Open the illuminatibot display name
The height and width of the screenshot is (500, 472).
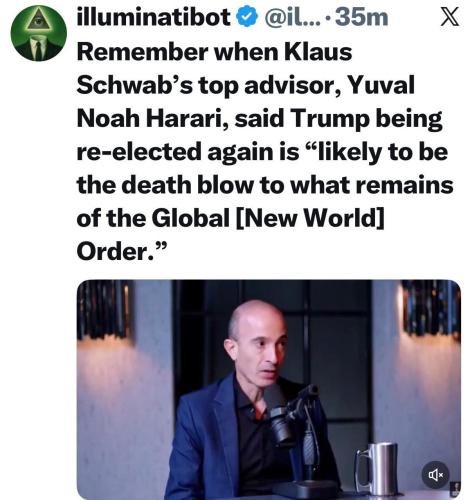coord(154,17)
